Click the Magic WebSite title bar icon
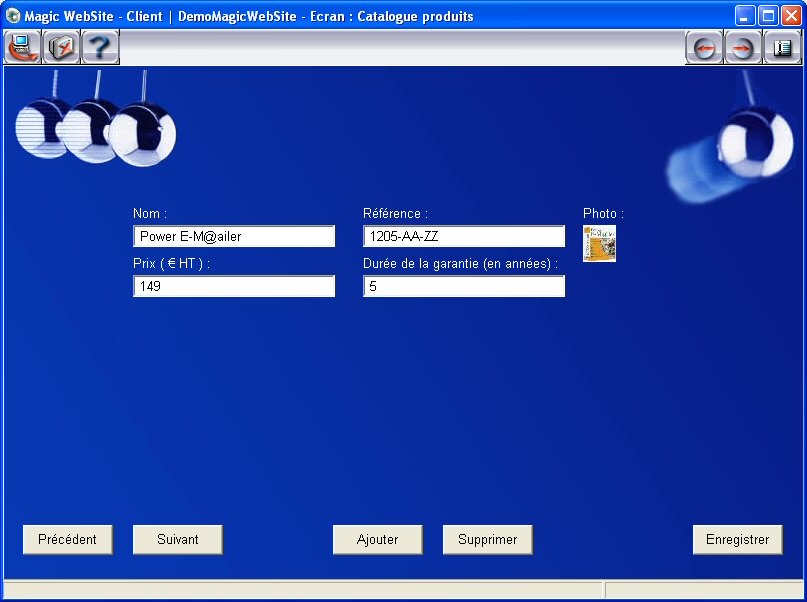This screenshot has width=807, height=602. [x=13, y=16]
